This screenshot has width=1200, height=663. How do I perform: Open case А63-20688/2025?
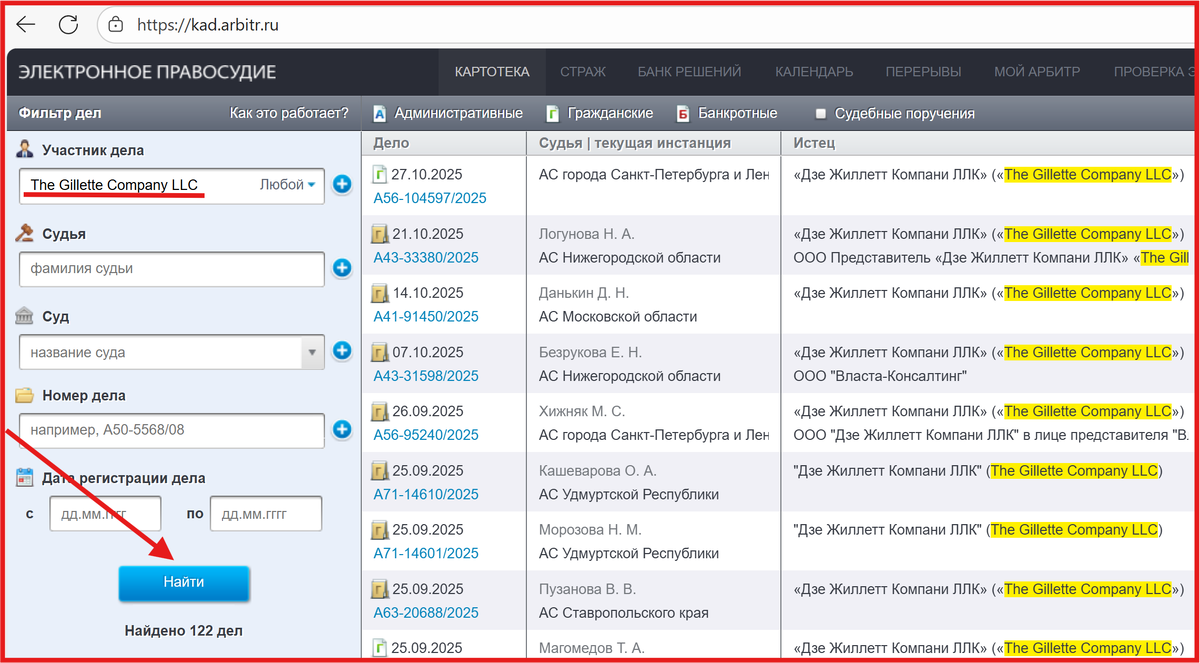(426, 612)
